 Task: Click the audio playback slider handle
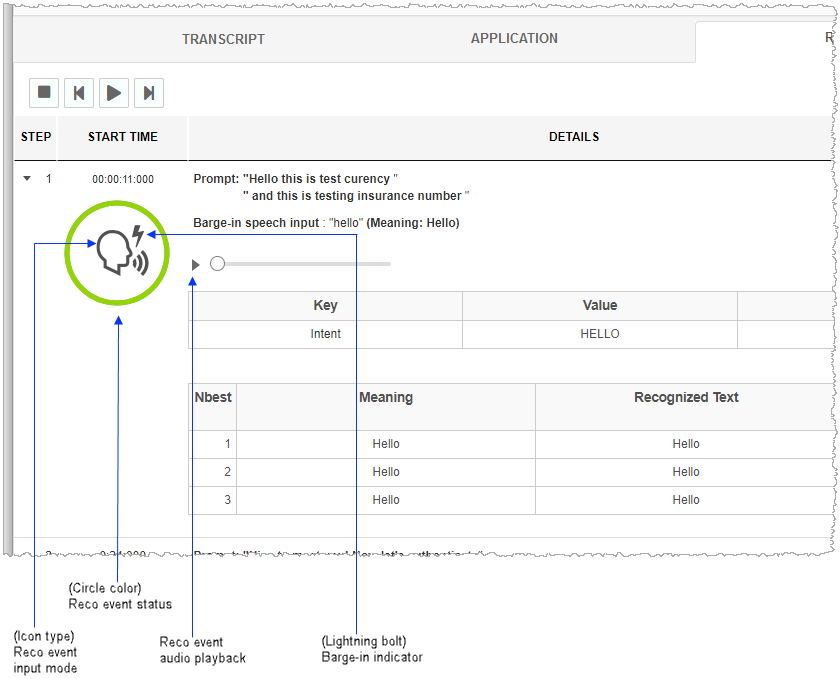tap(217, 264)
